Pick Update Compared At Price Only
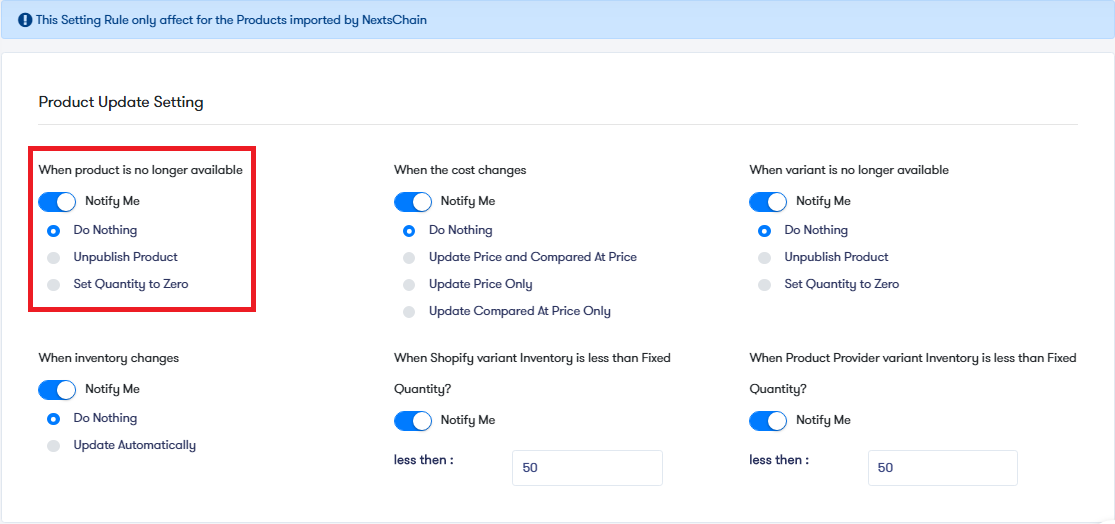This screenshot has height=524, width=1115. point(409,311)
